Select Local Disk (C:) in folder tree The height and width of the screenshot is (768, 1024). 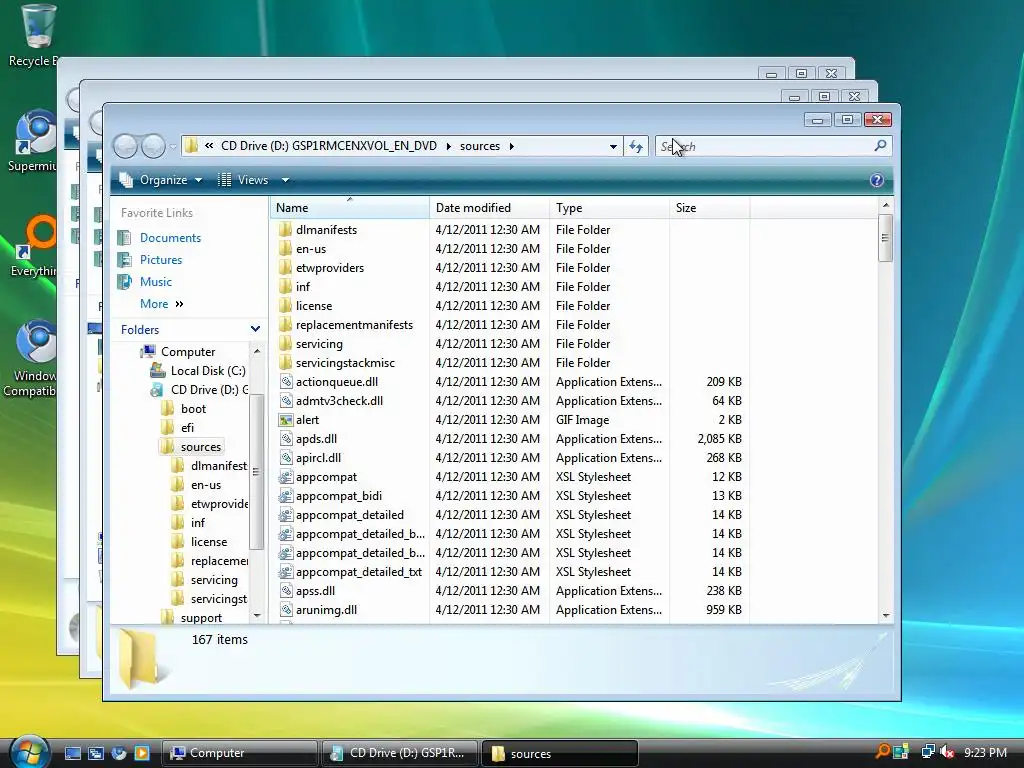click(x=208, y=371)
